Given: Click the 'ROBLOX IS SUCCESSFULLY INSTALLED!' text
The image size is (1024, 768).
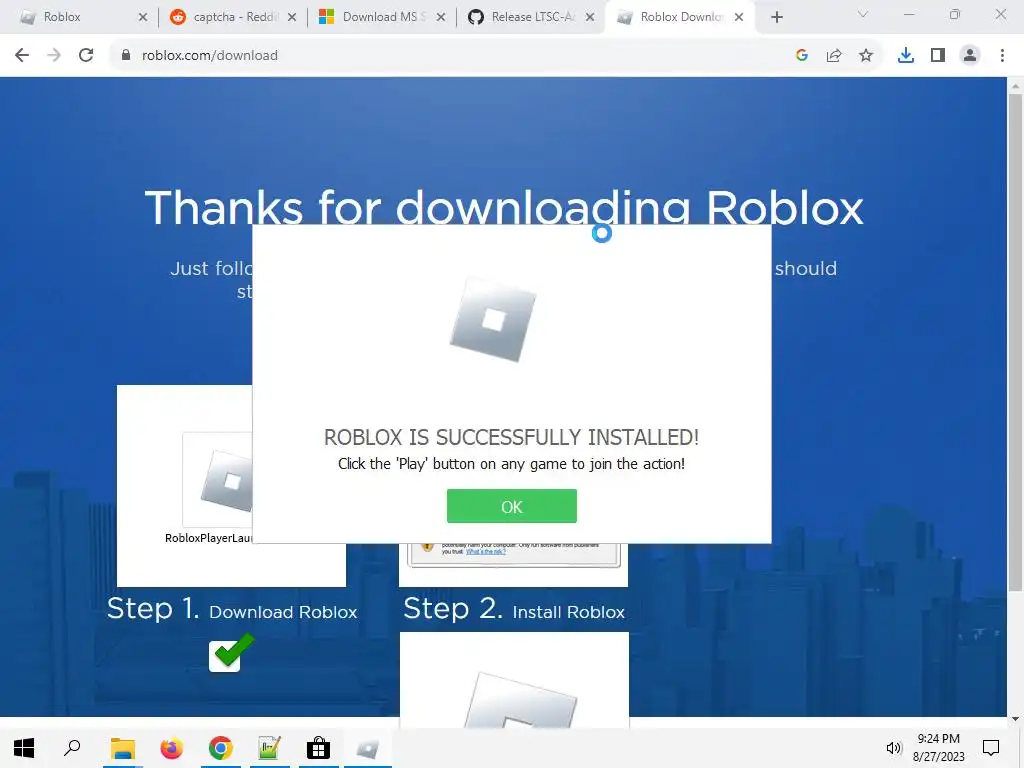Looking at the screenshot, I should pos(511,437).
